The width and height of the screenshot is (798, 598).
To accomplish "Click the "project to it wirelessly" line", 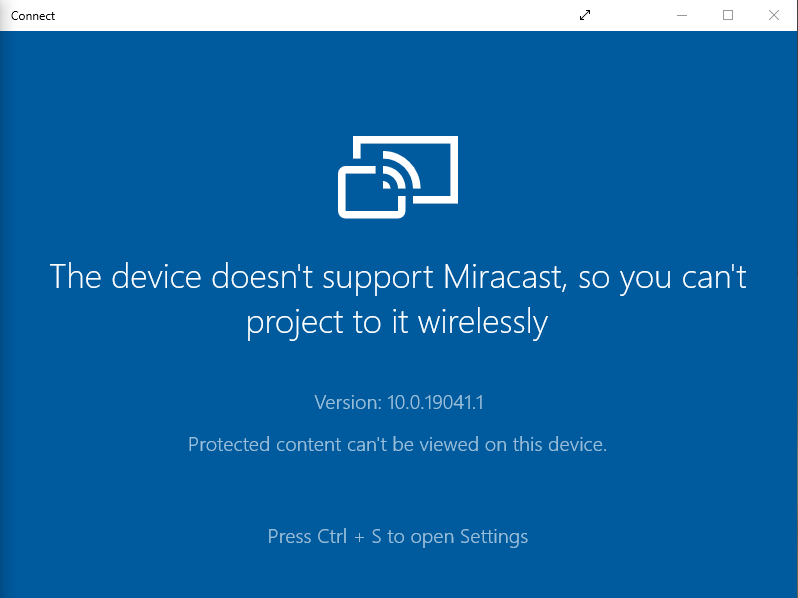I will 397,323.
